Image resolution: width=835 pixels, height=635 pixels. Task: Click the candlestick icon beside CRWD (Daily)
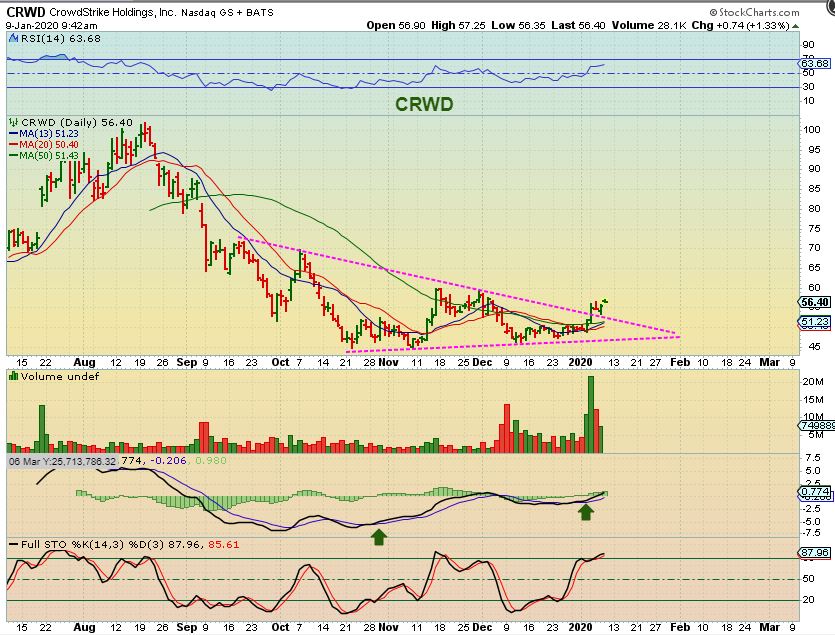14,123
